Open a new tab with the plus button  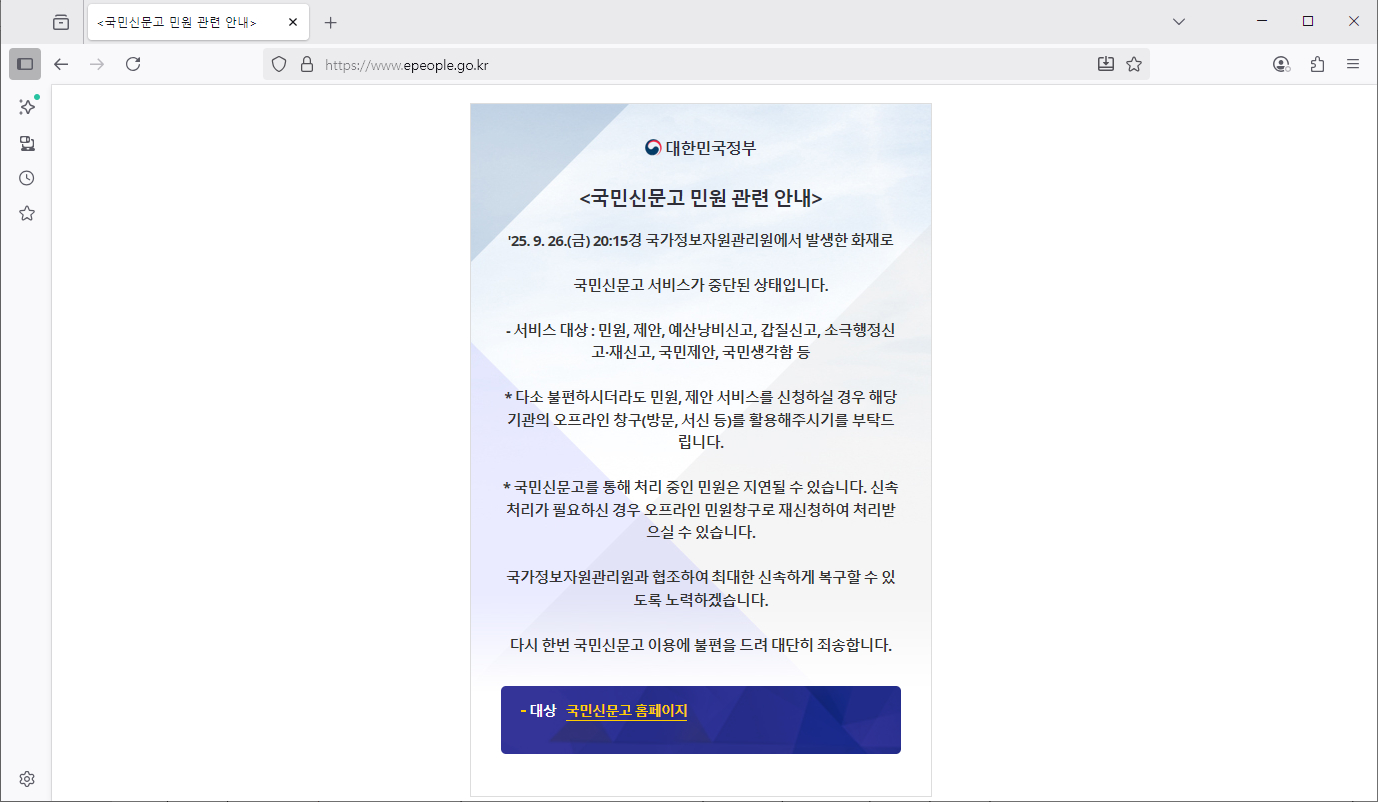tap(331, 21)
